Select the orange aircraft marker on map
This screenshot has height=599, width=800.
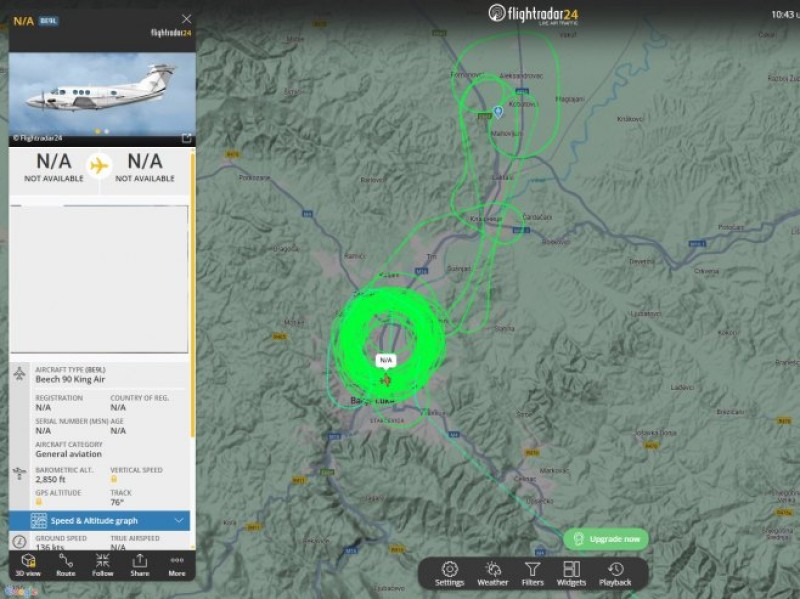[386, 379]
